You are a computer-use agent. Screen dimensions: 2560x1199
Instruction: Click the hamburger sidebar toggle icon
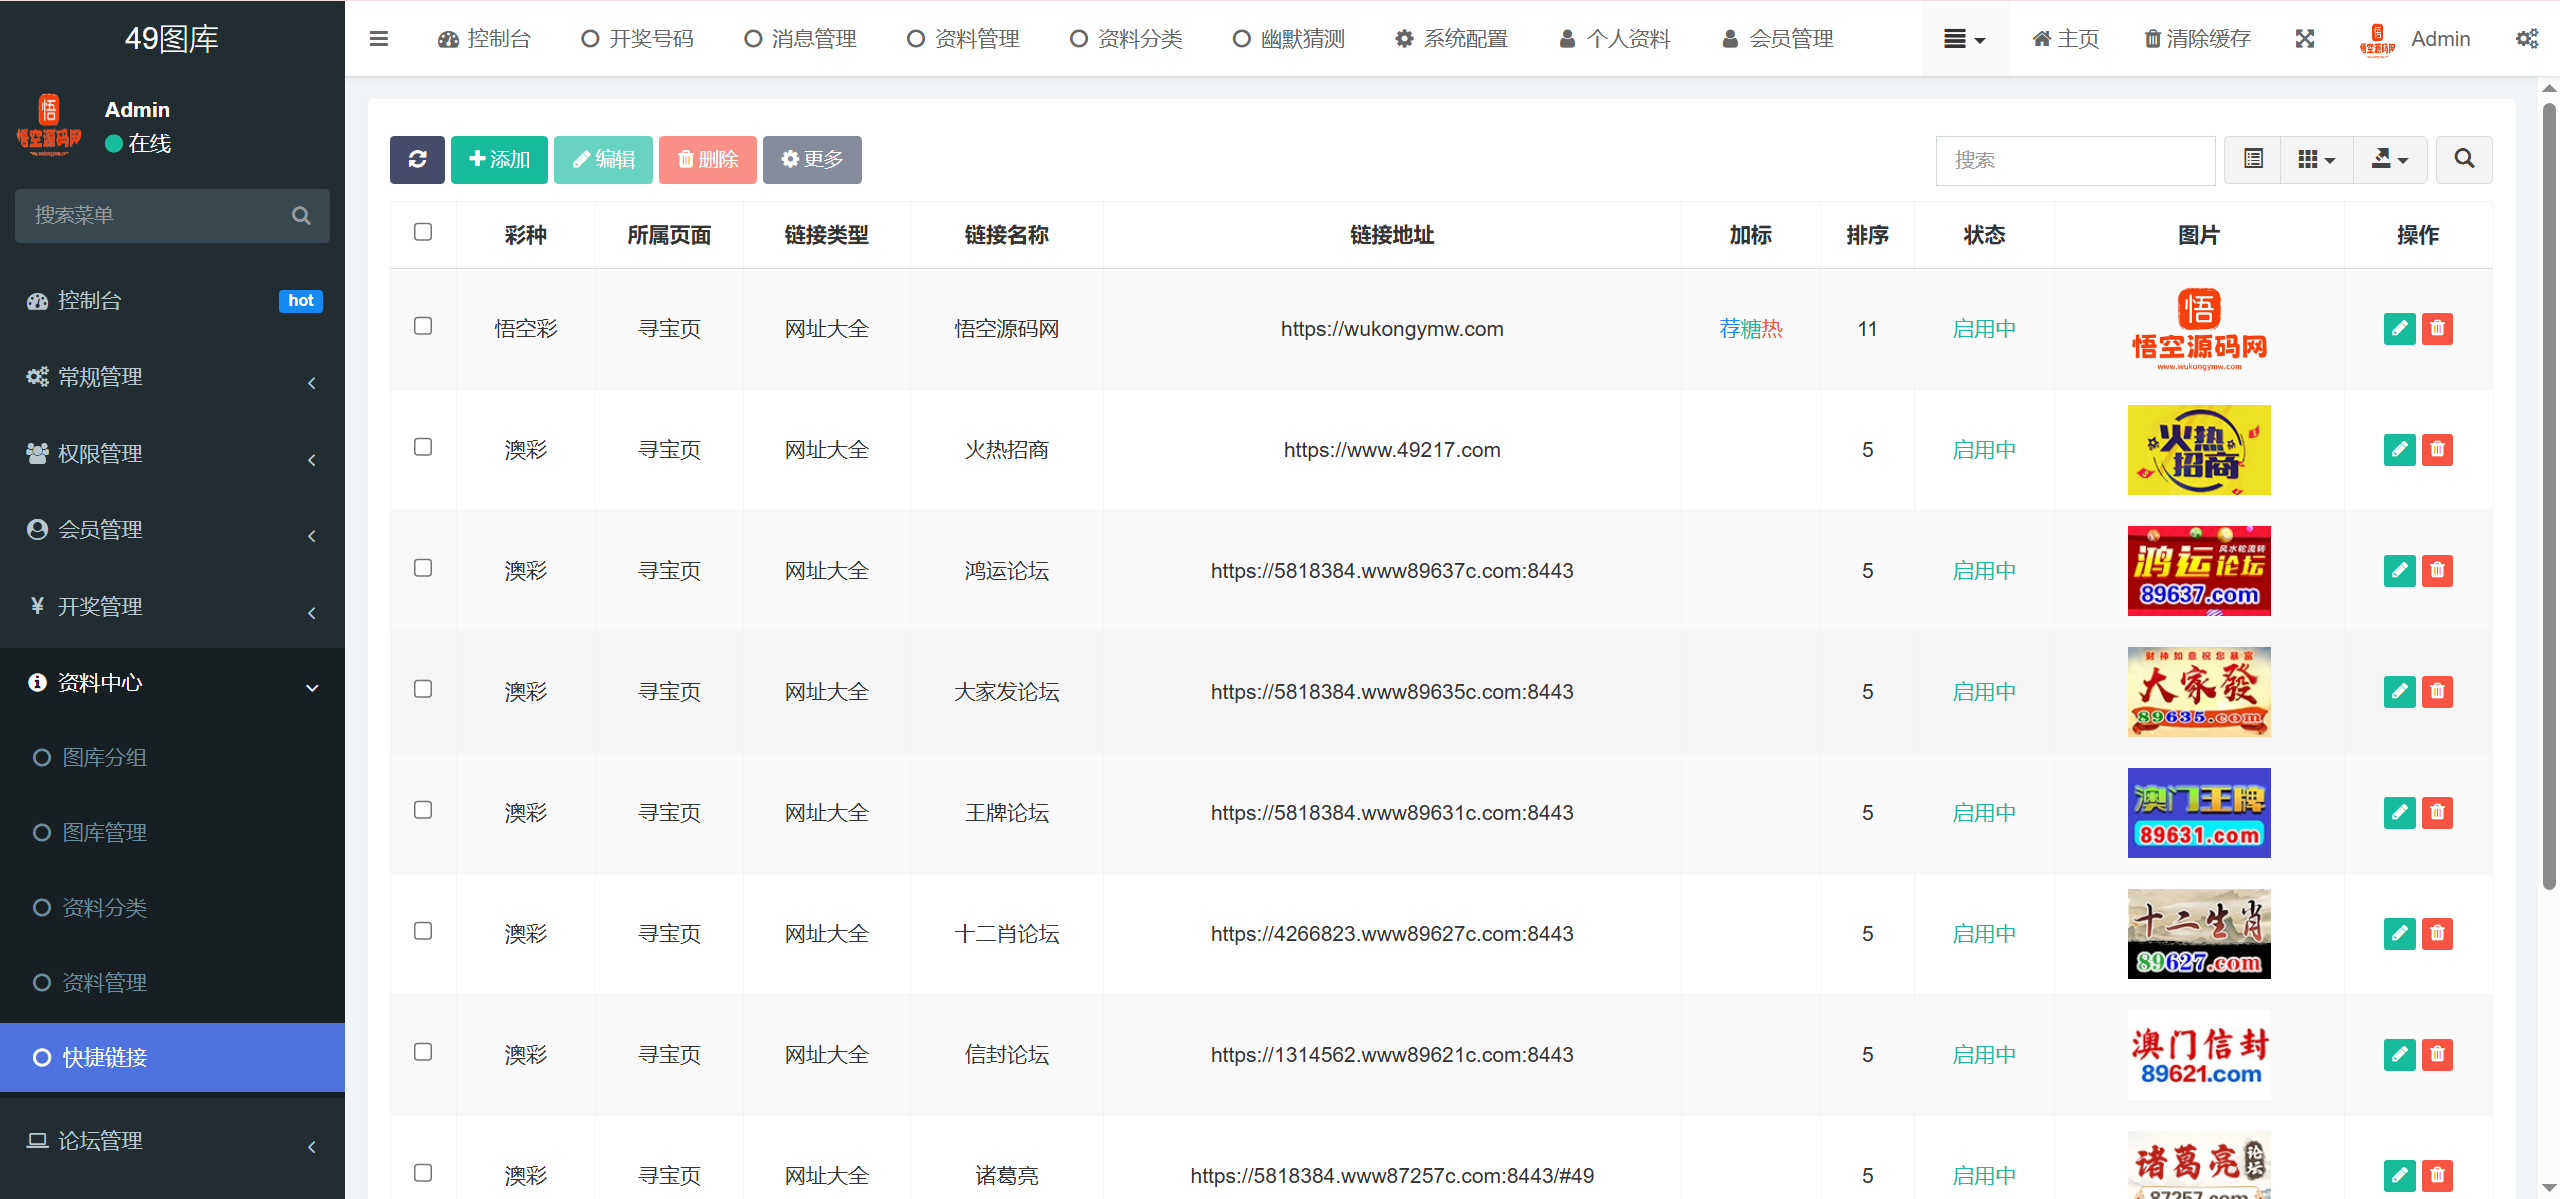pos(379,39)
